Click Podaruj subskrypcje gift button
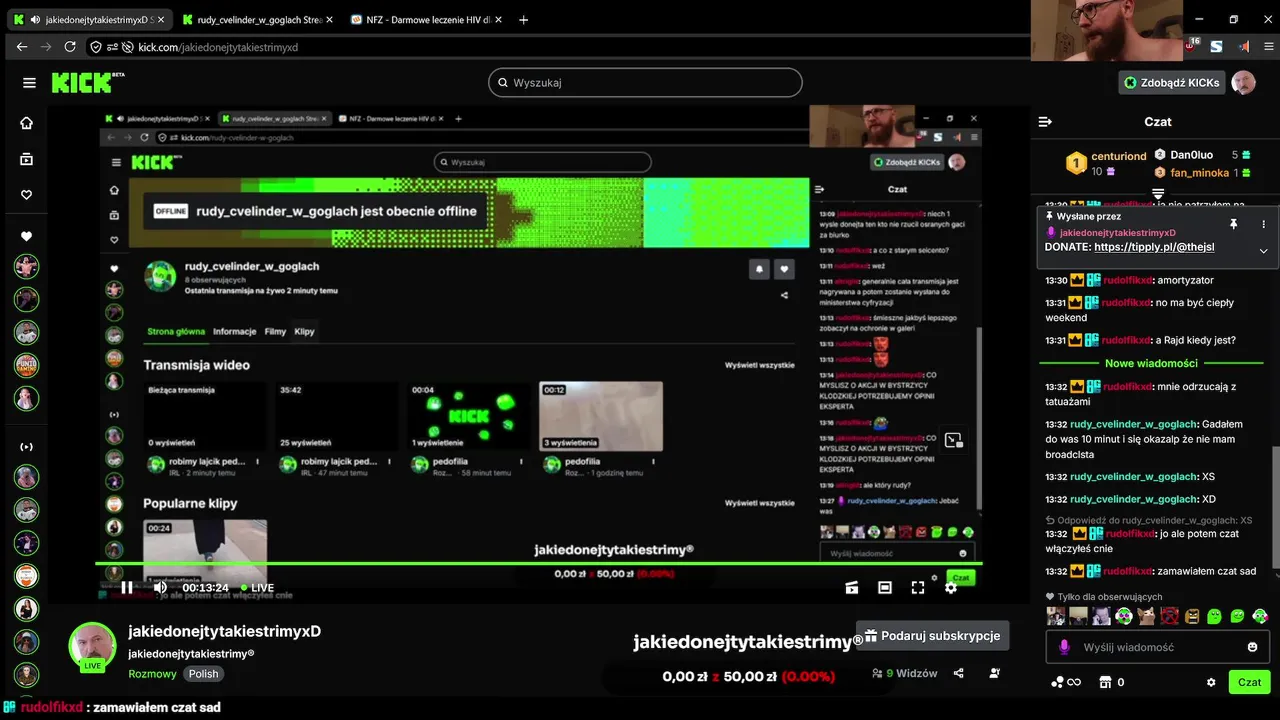The image size is (1280, 720). 932,636
